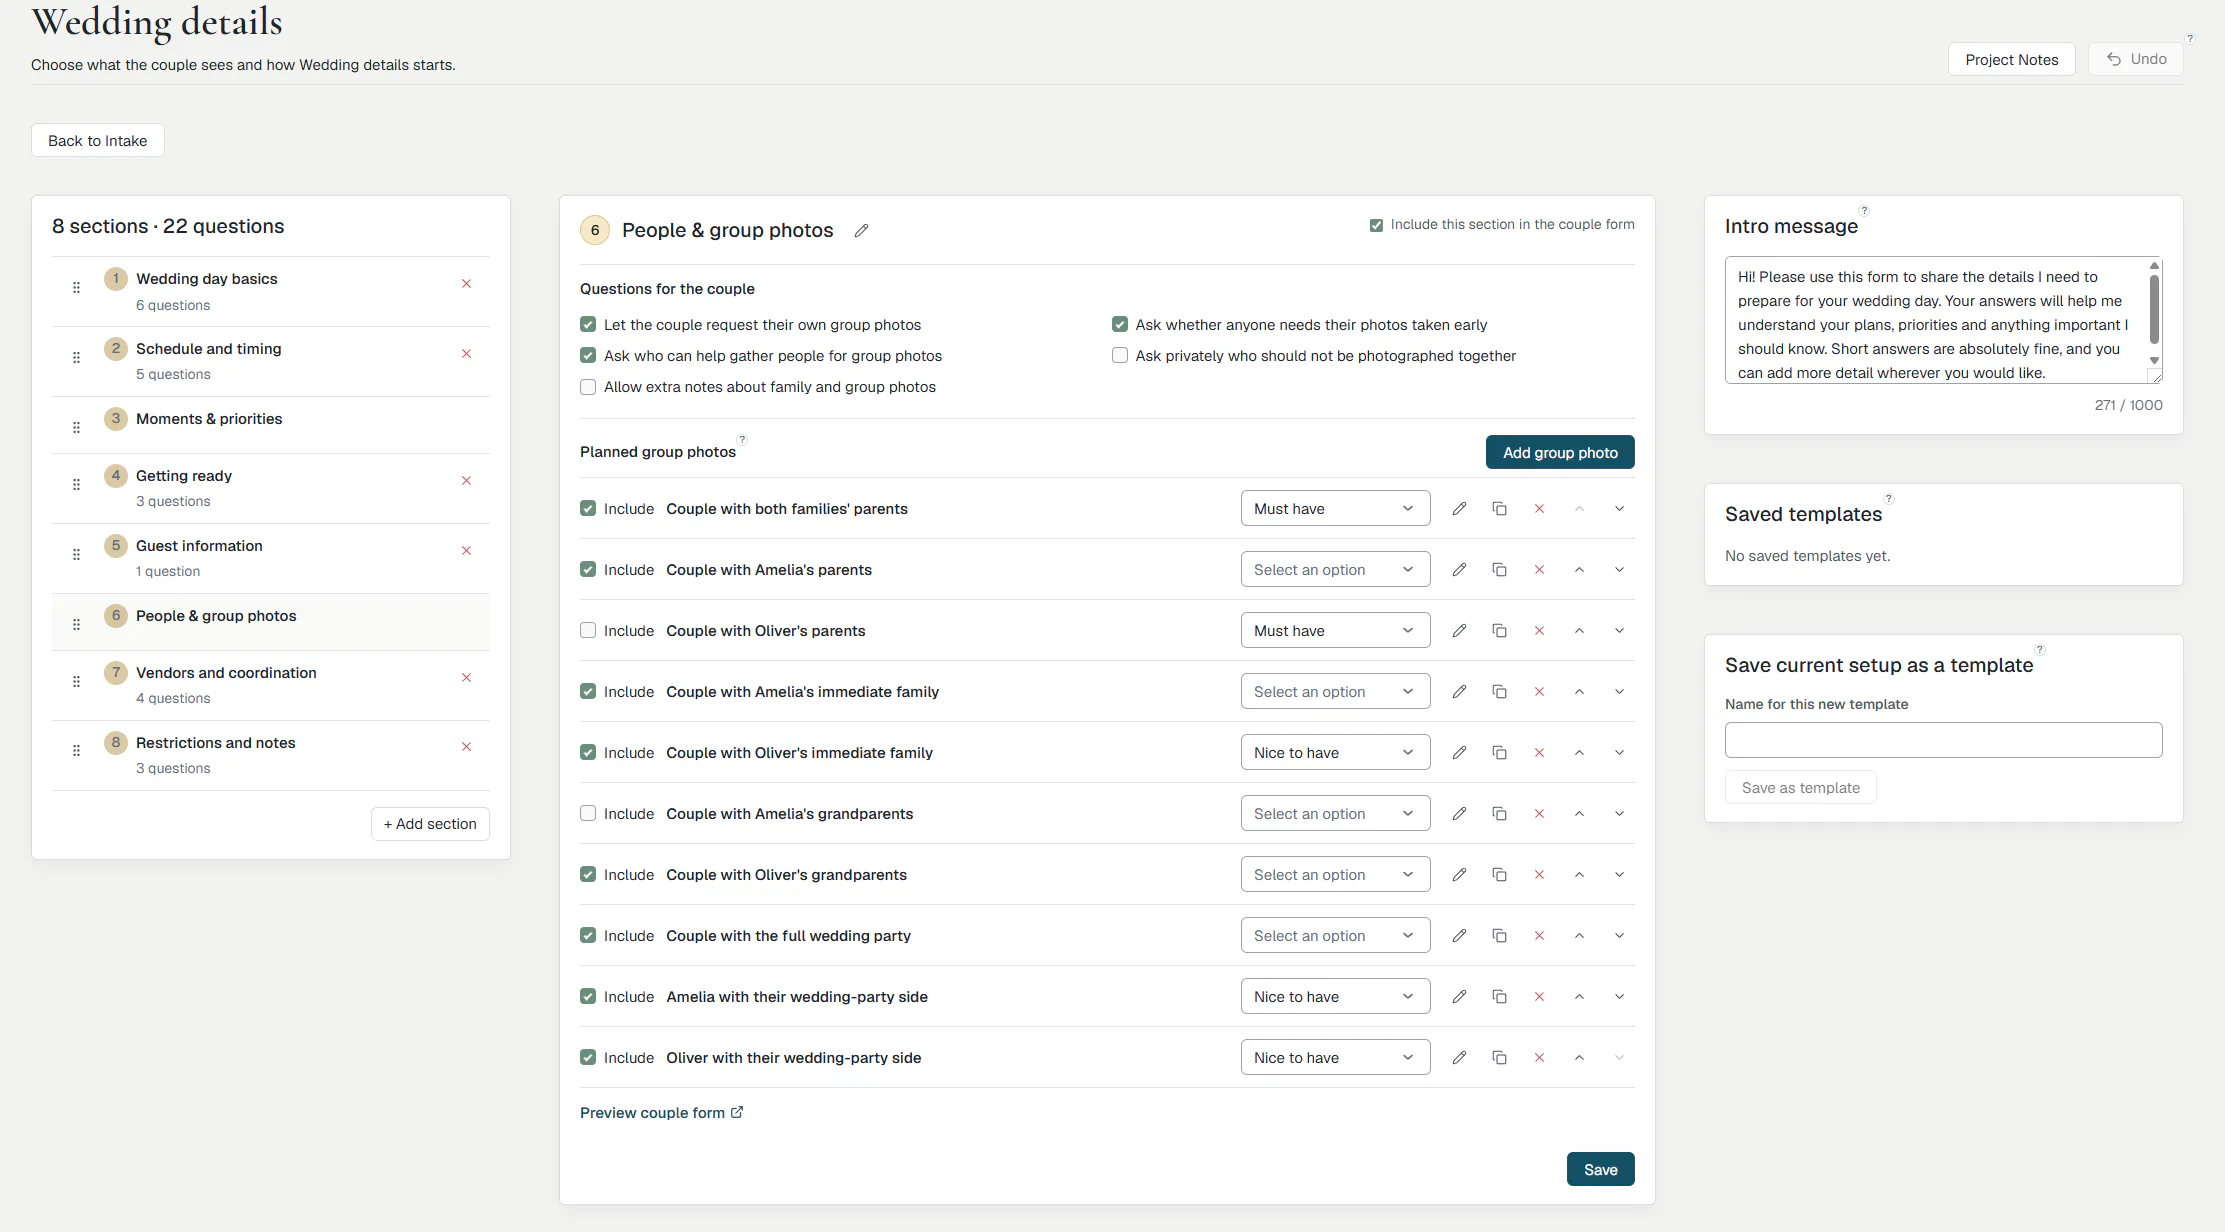This screenshot has width=2225, height=1232.
Task: Duplicate Oliver with their wedding-party side photo
Action: point(1499,1058)
